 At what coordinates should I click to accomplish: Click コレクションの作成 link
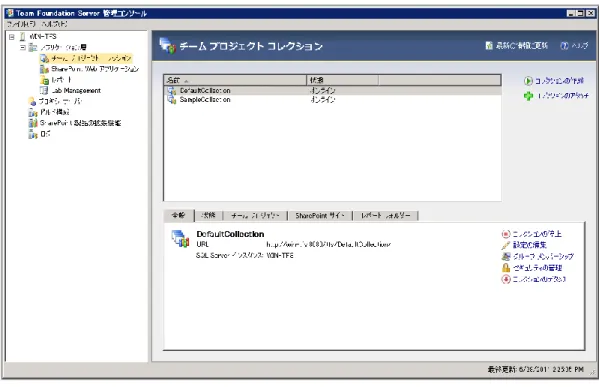559,81
